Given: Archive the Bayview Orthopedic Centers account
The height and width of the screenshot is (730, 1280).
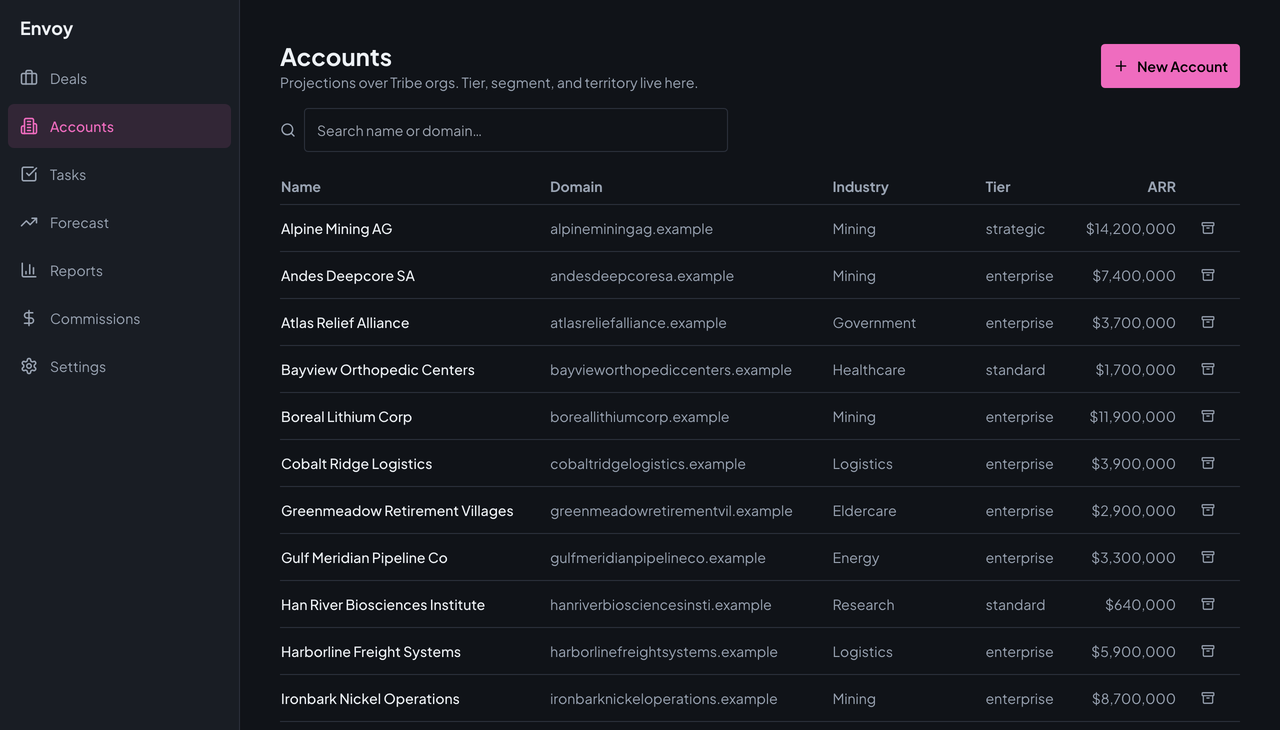Looking at the screenshot, I should (1208, 369).
